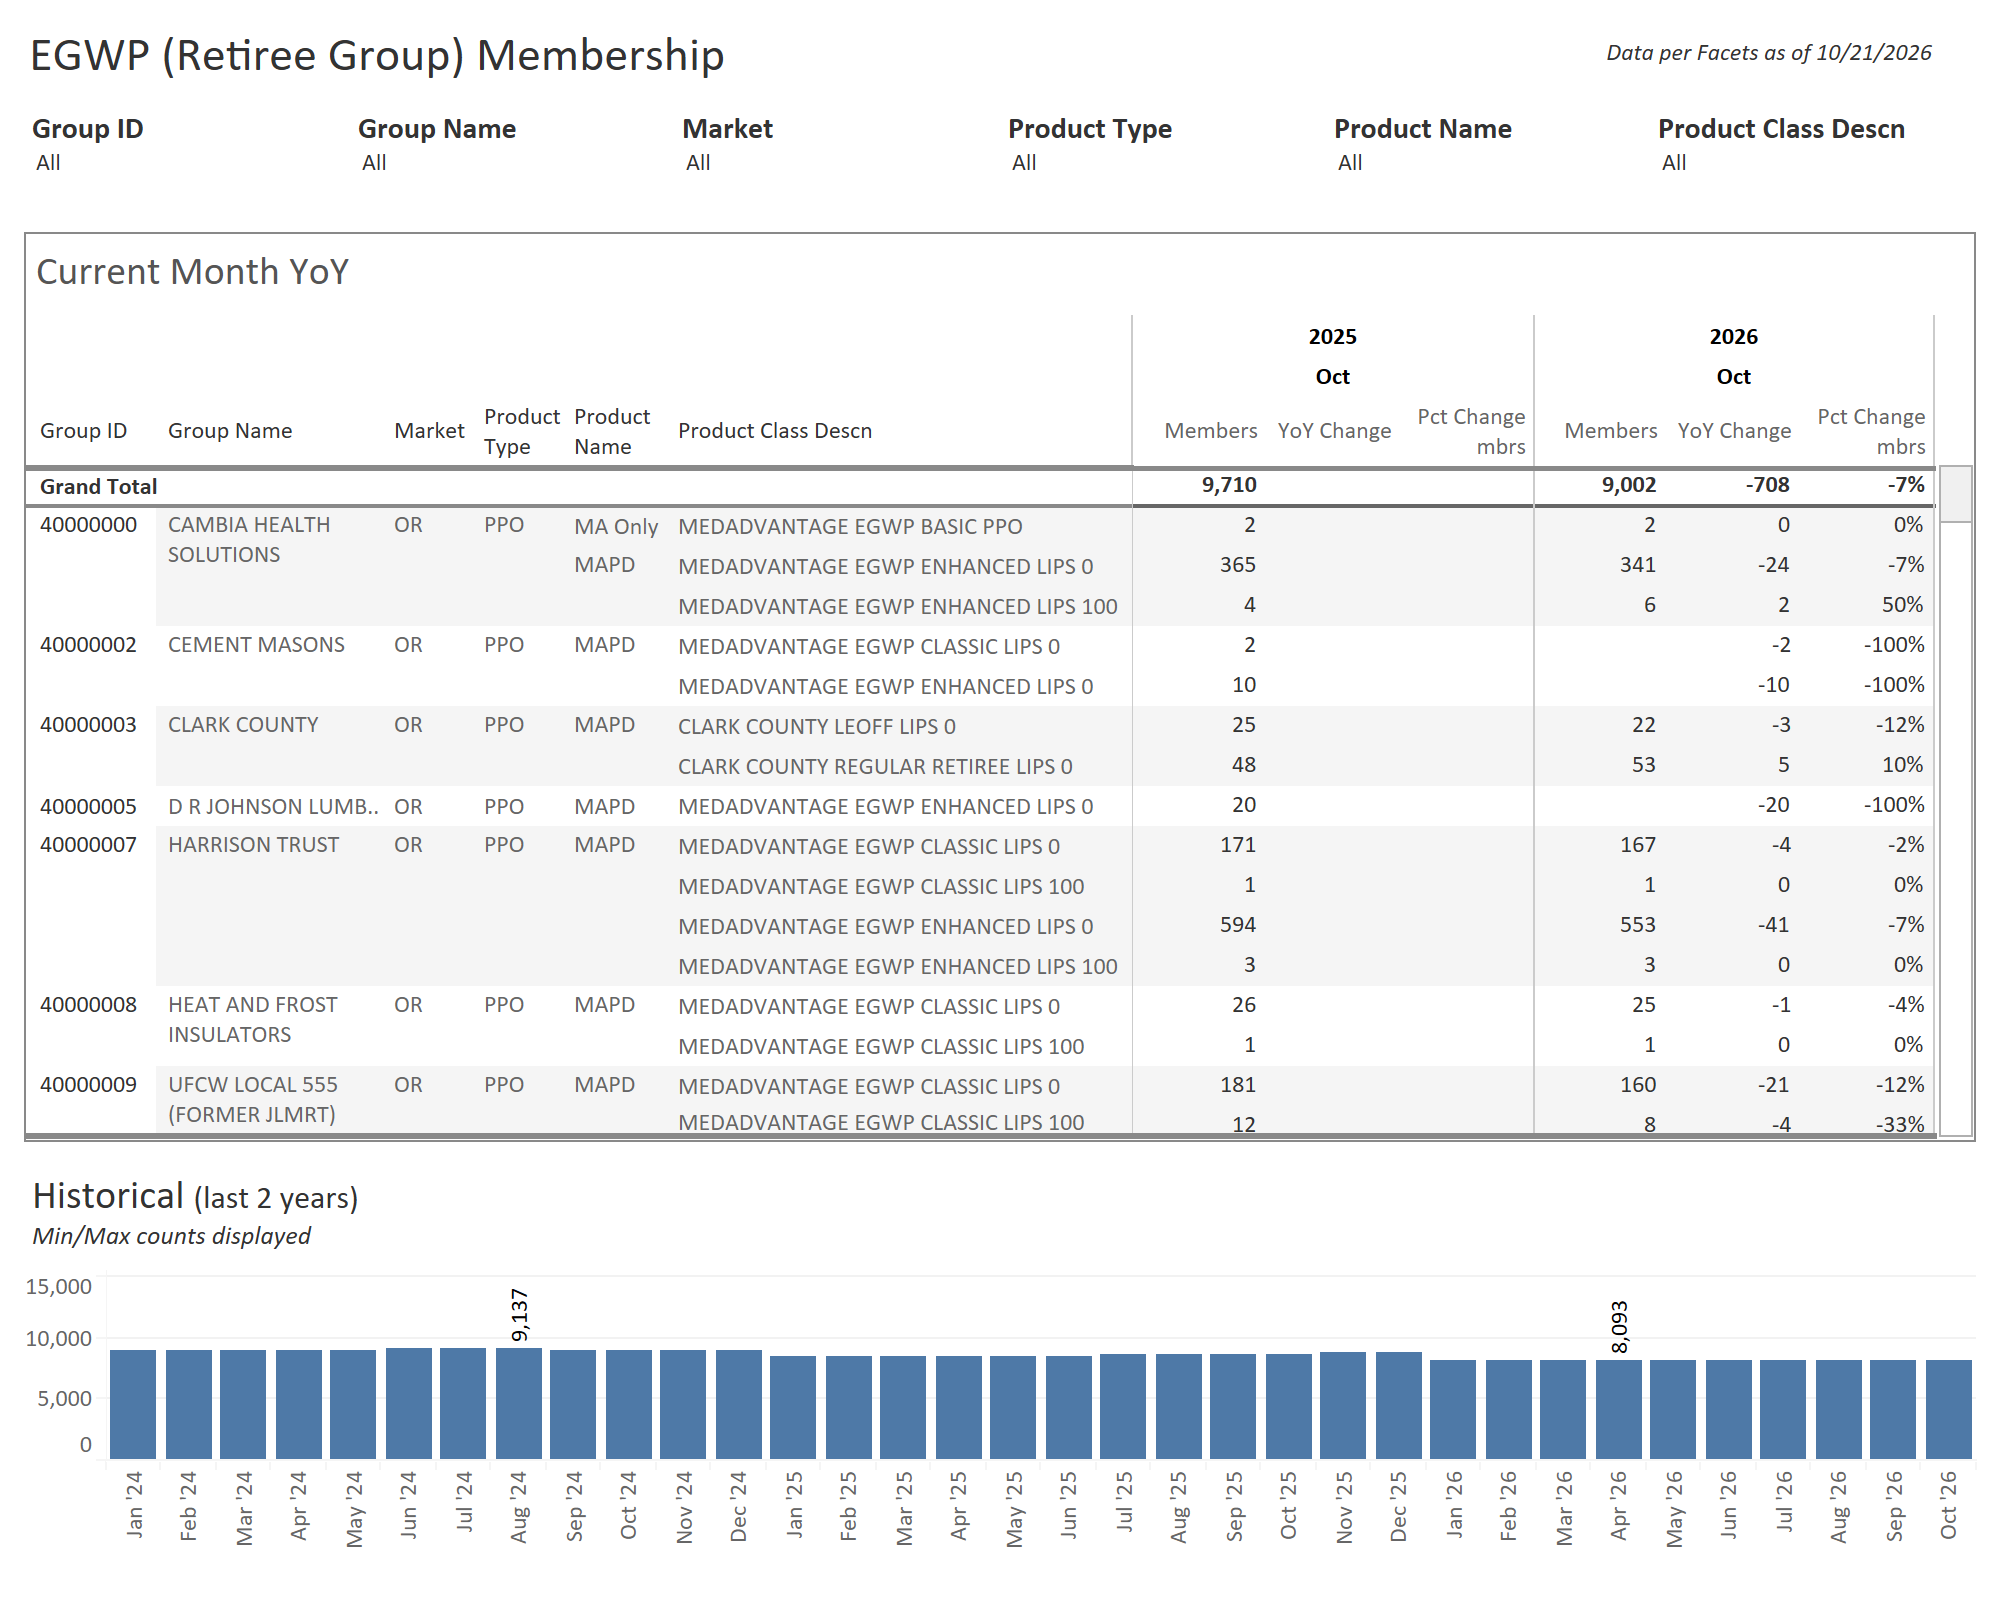Screen dimensions: 2000x1600
Task: Select CLARK COUNTY LEOFF LIPS 0 row
Action: pyautogui.click(x=817, y=727)
